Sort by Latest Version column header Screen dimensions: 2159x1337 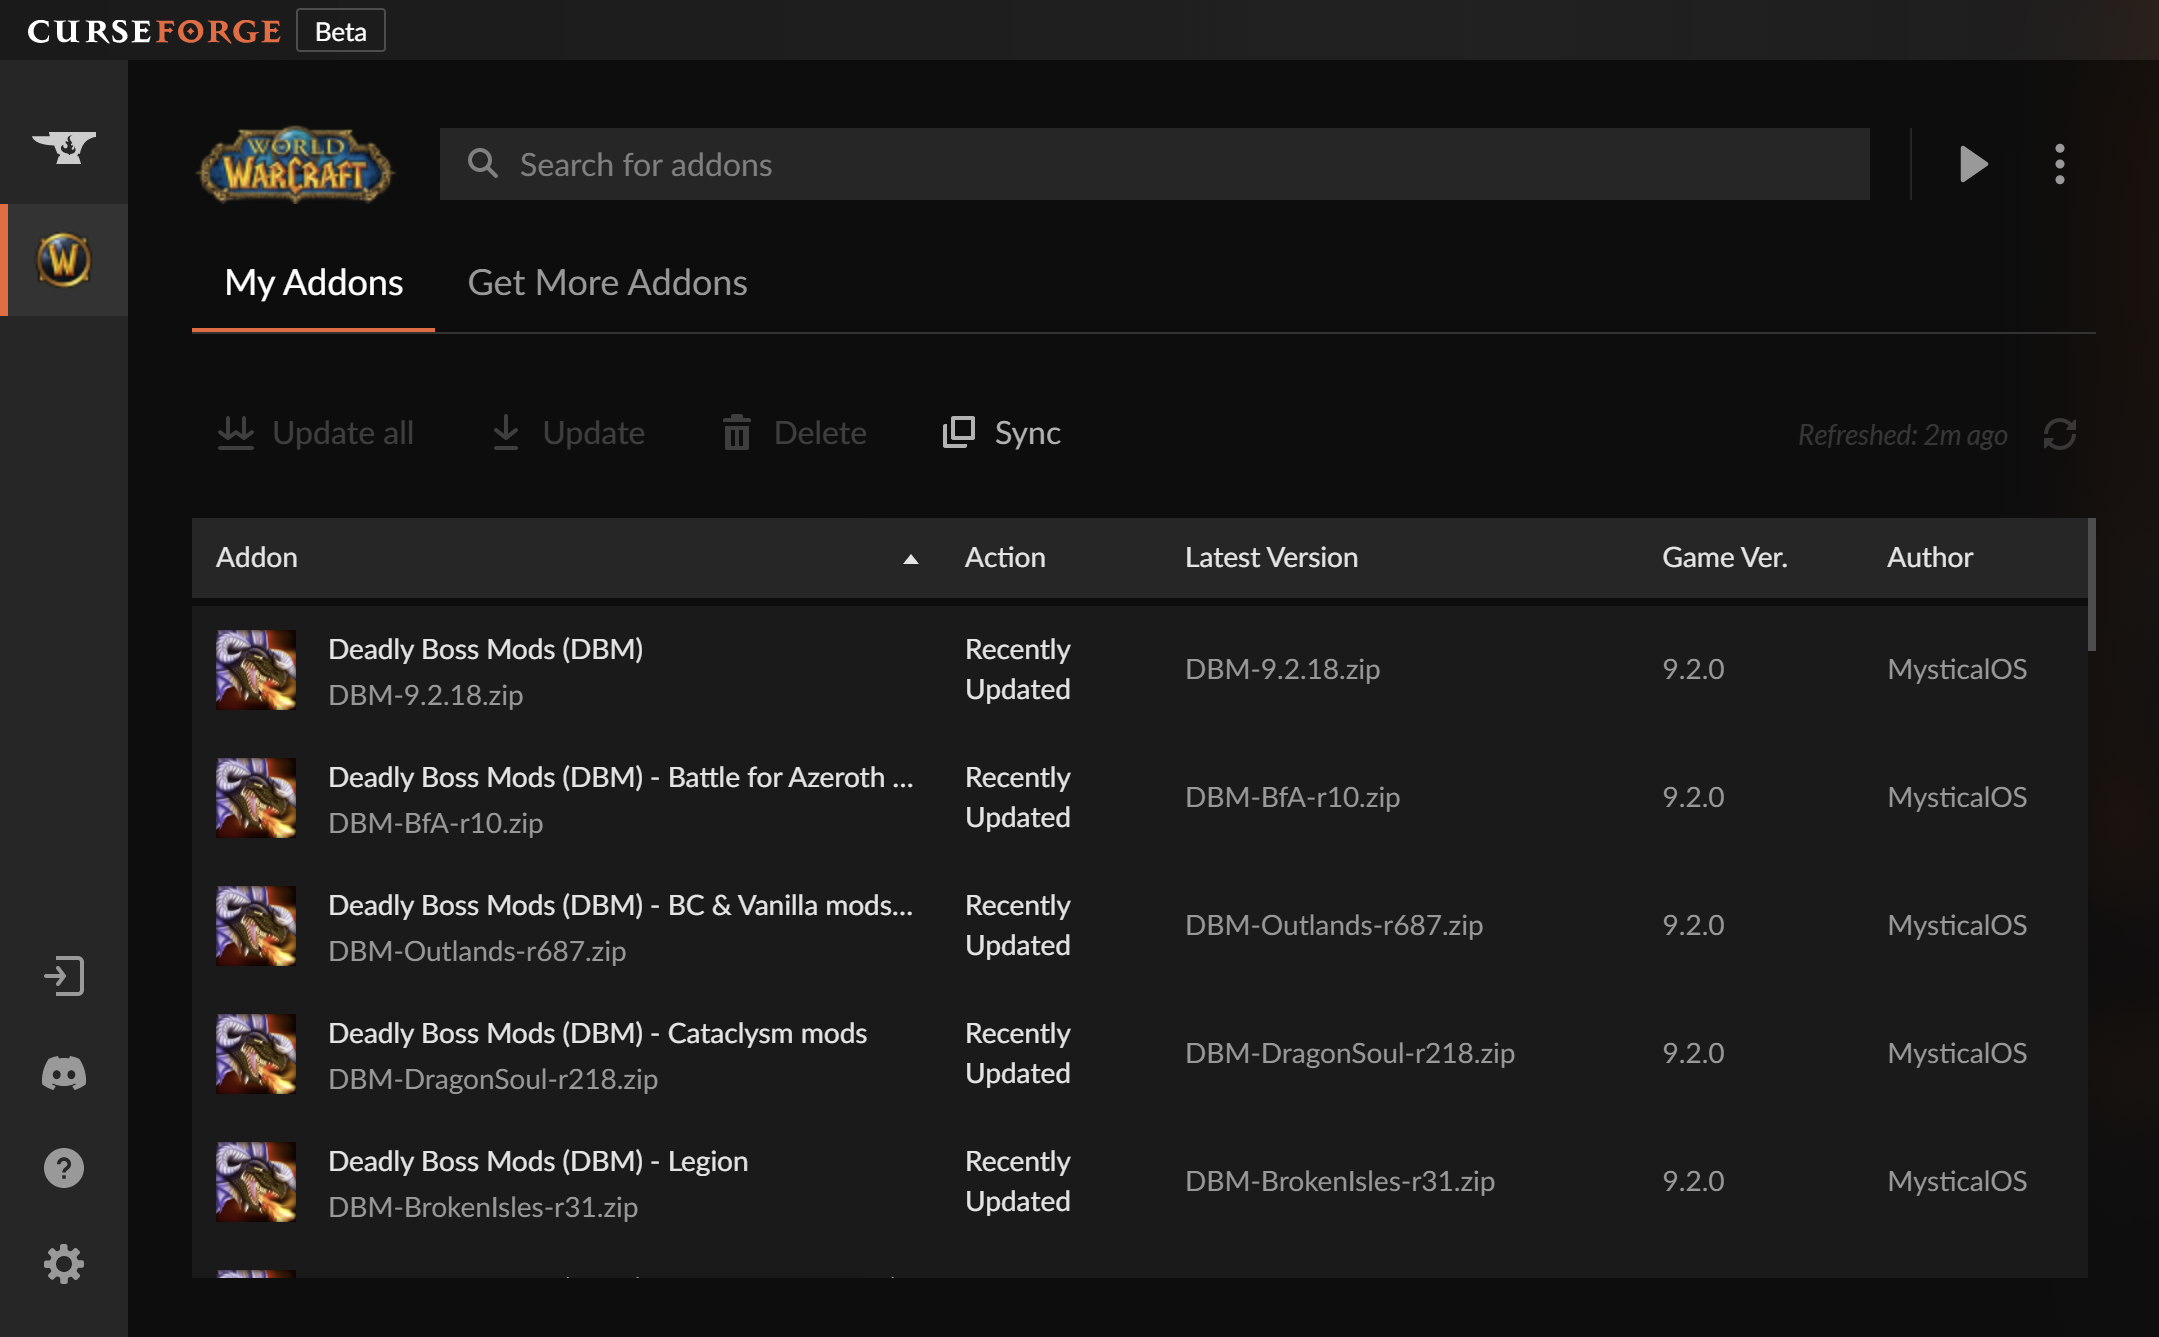(x=1271, y=557)
